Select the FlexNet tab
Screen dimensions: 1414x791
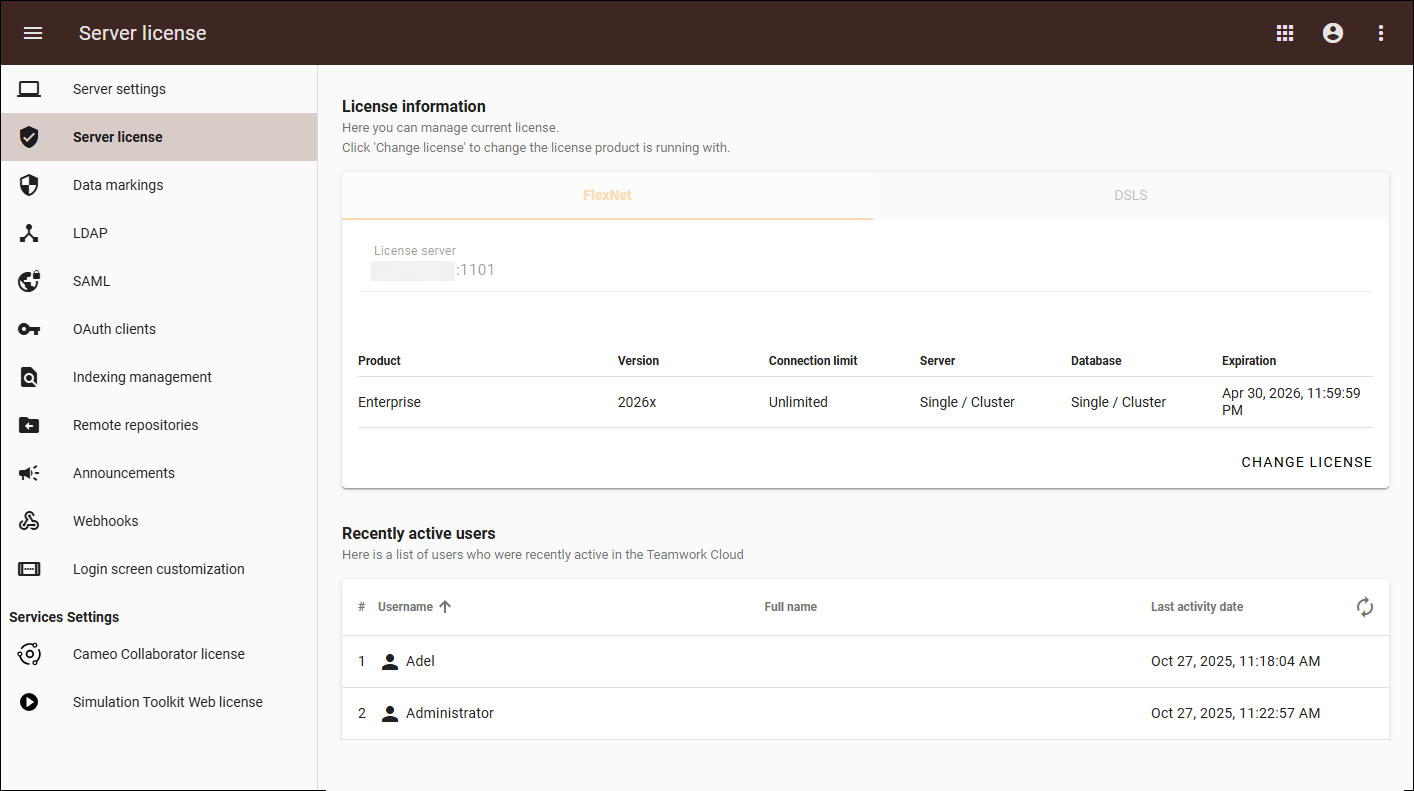pyautogui.click(x=607, y=195)
